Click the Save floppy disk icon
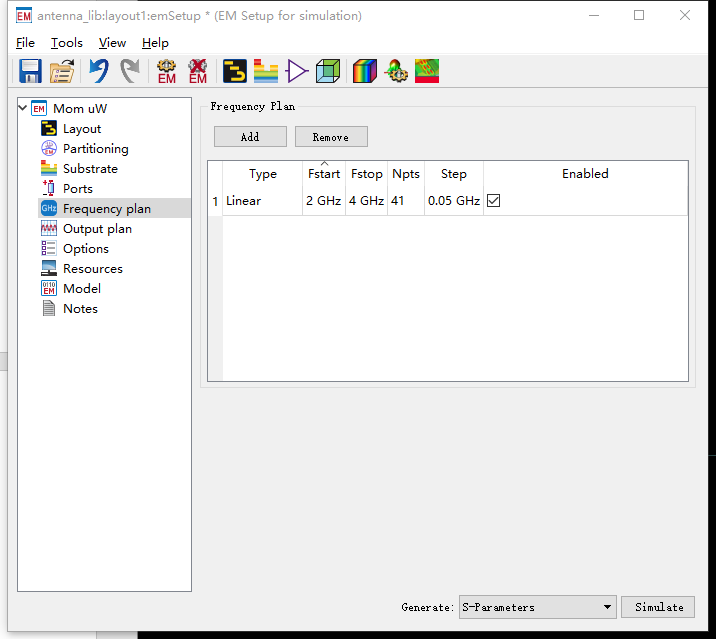 click(x=30, y=71)
